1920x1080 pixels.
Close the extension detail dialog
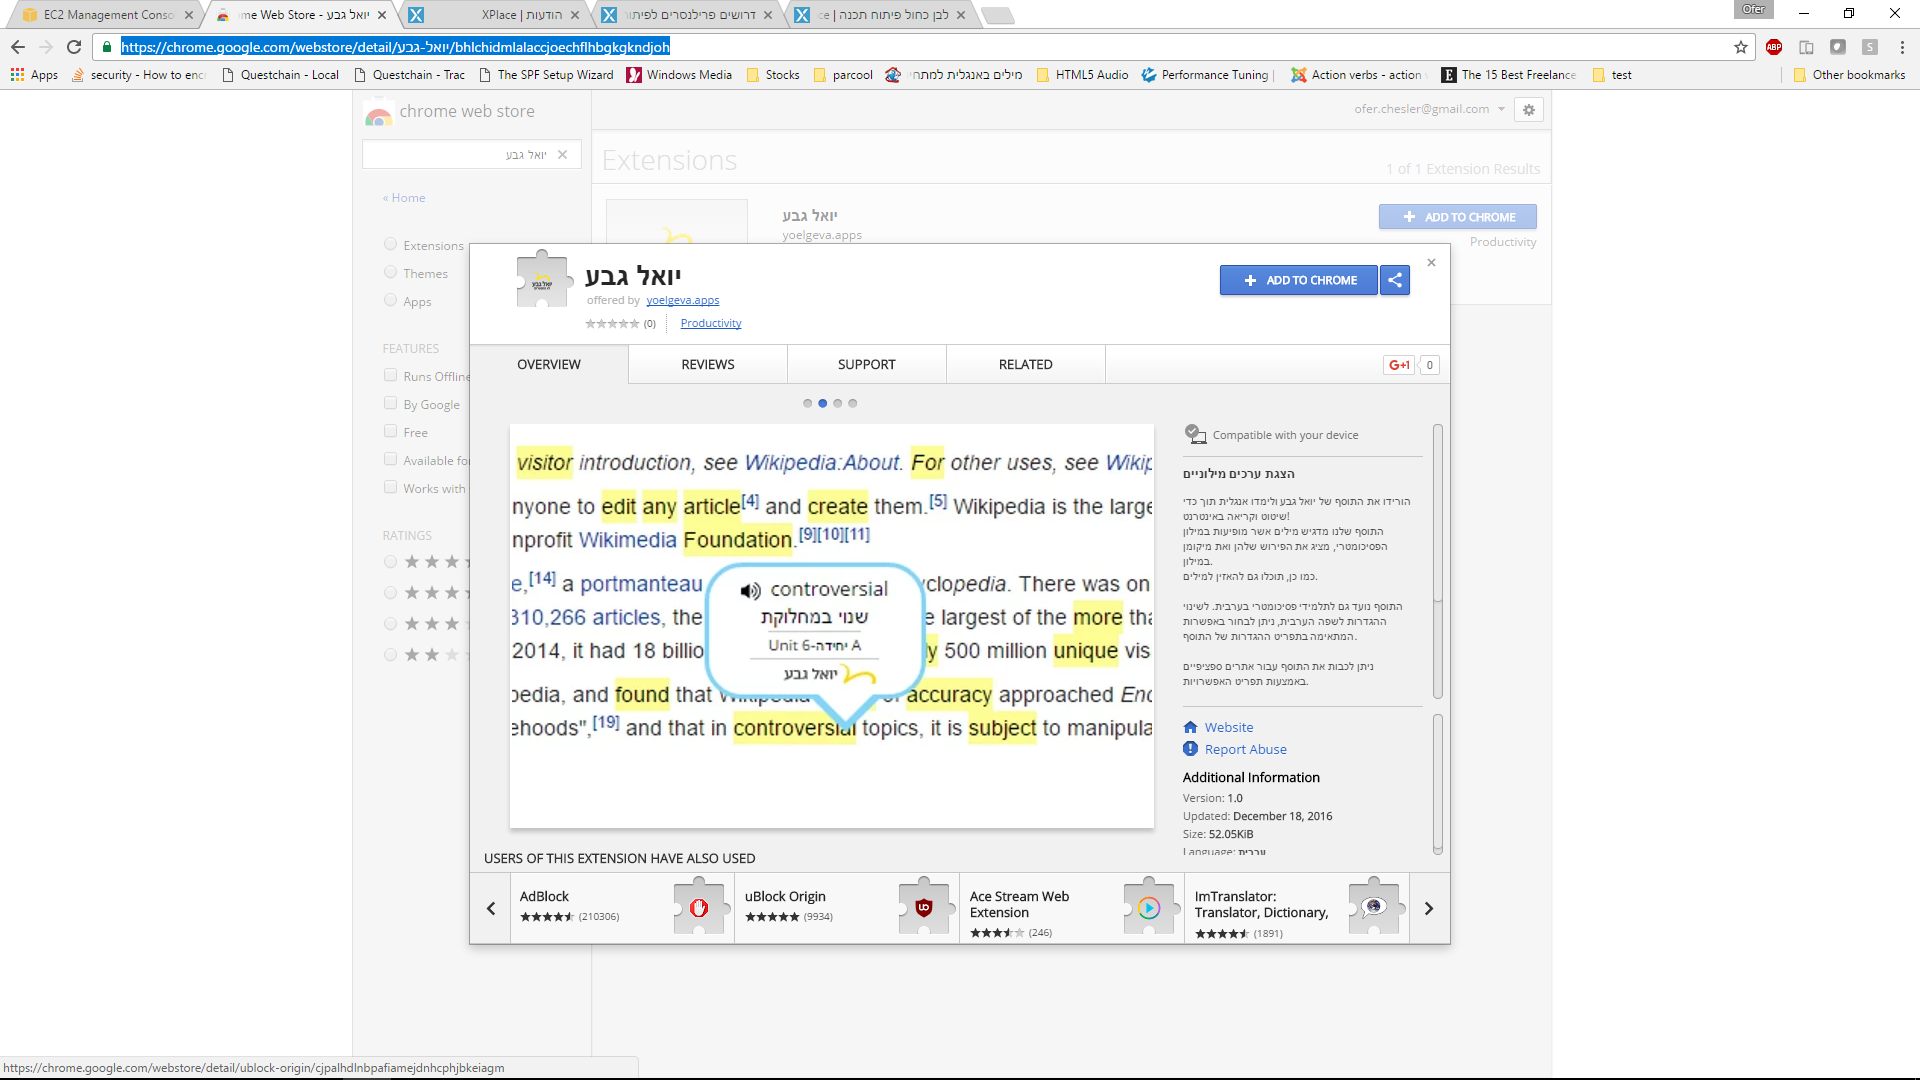[x=1431, y=263]
